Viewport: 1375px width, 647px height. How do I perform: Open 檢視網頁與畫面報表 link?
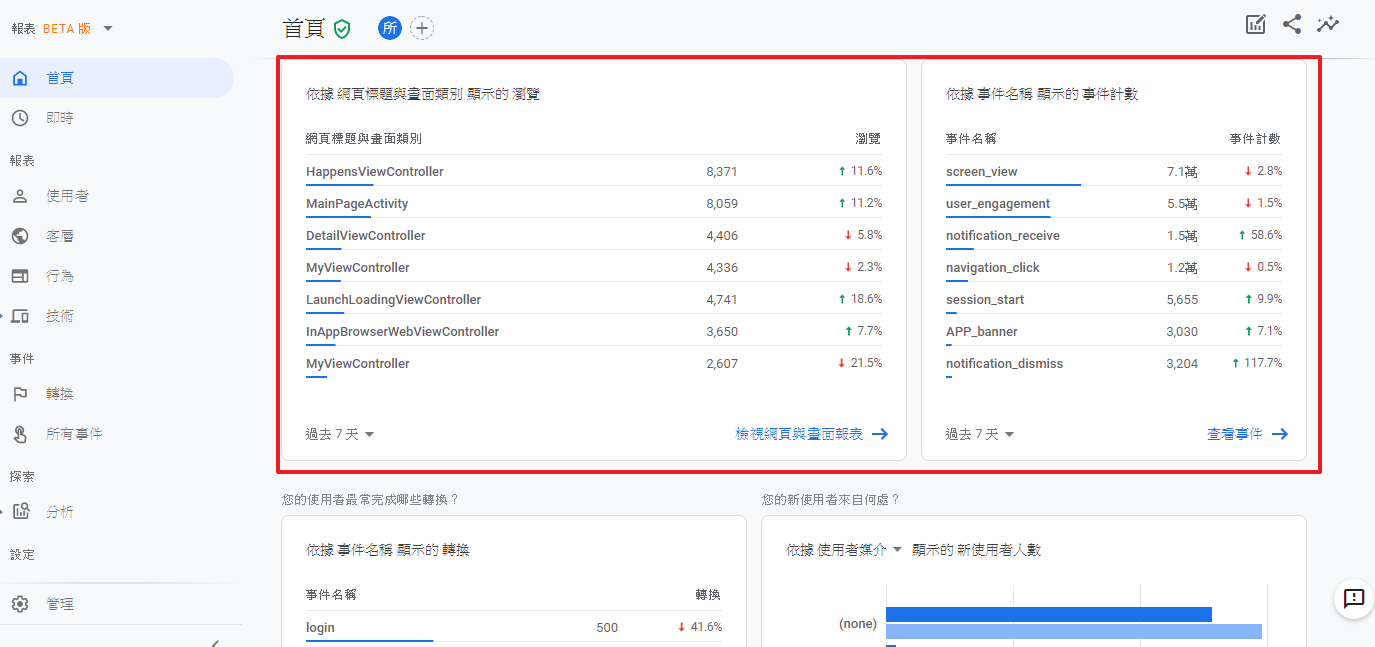[x=798, y=434]
